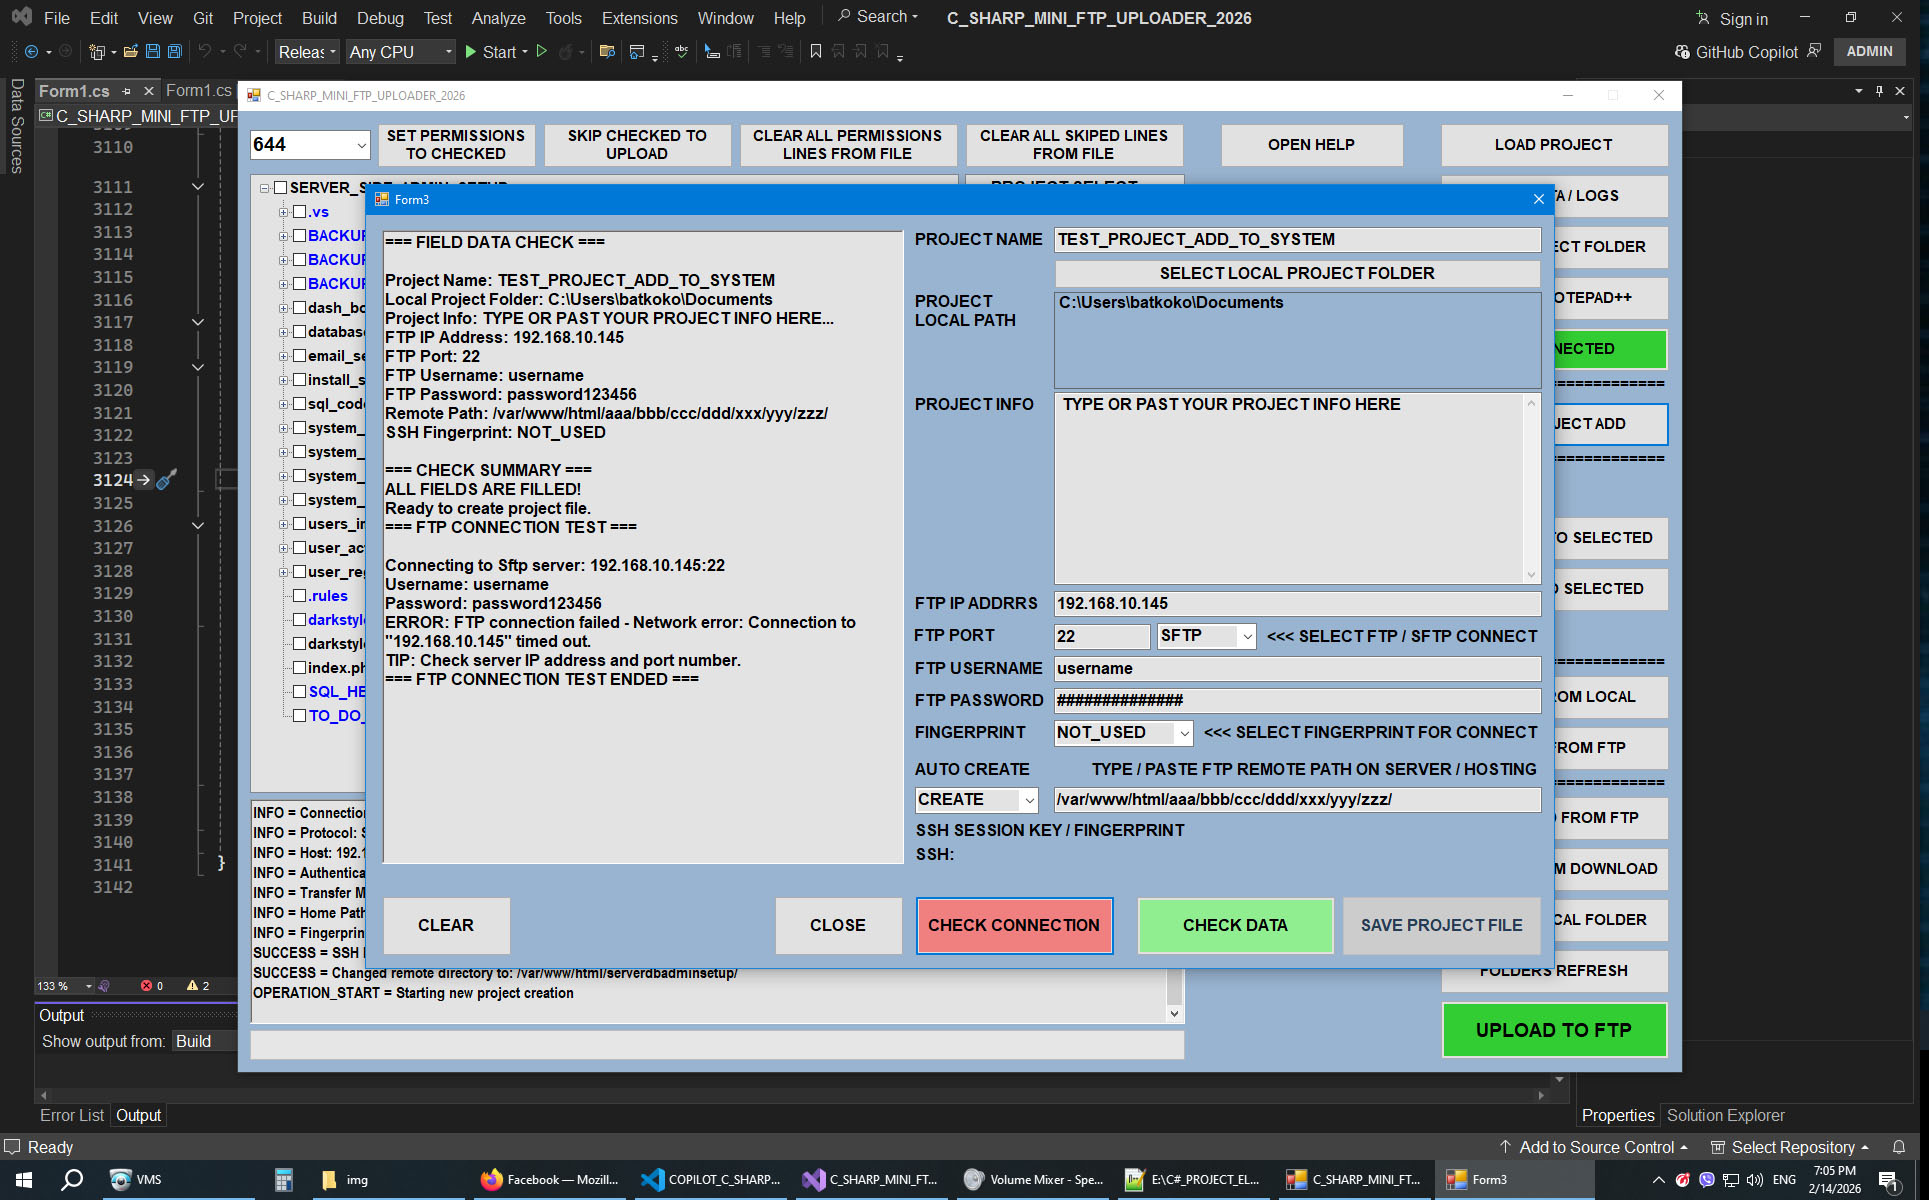Click the Save All toolbar icon

(175, 51)
